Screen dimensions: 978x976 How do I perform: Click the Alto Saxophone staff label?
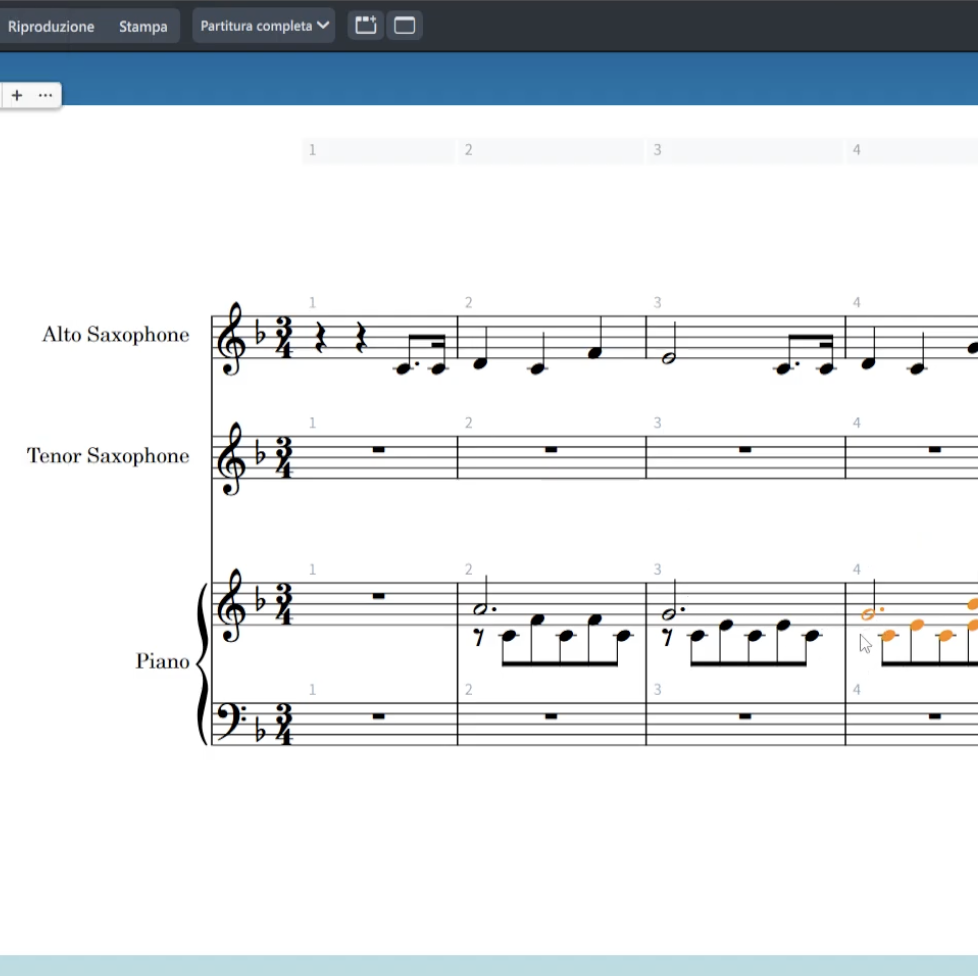(115, 335)
